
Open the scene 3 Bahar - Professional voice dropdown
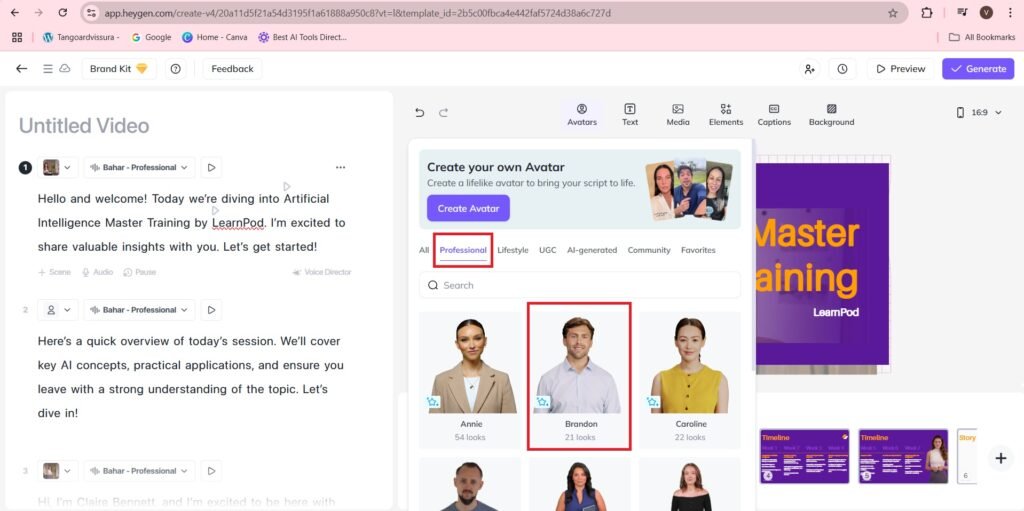(139, 470)
